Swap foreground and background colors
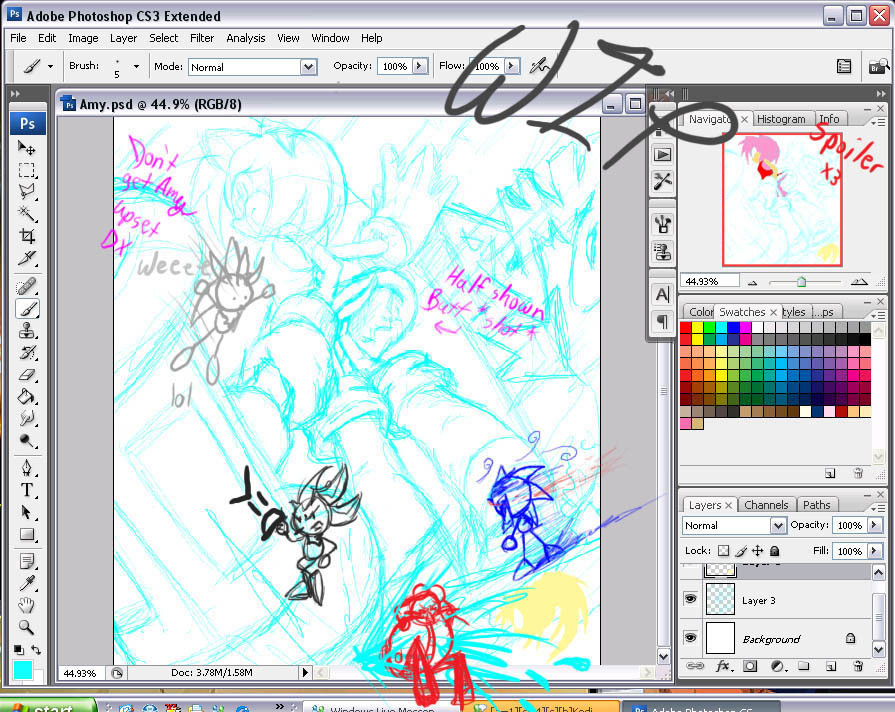Viewport: 895px width, 712px height. [36, 649]
